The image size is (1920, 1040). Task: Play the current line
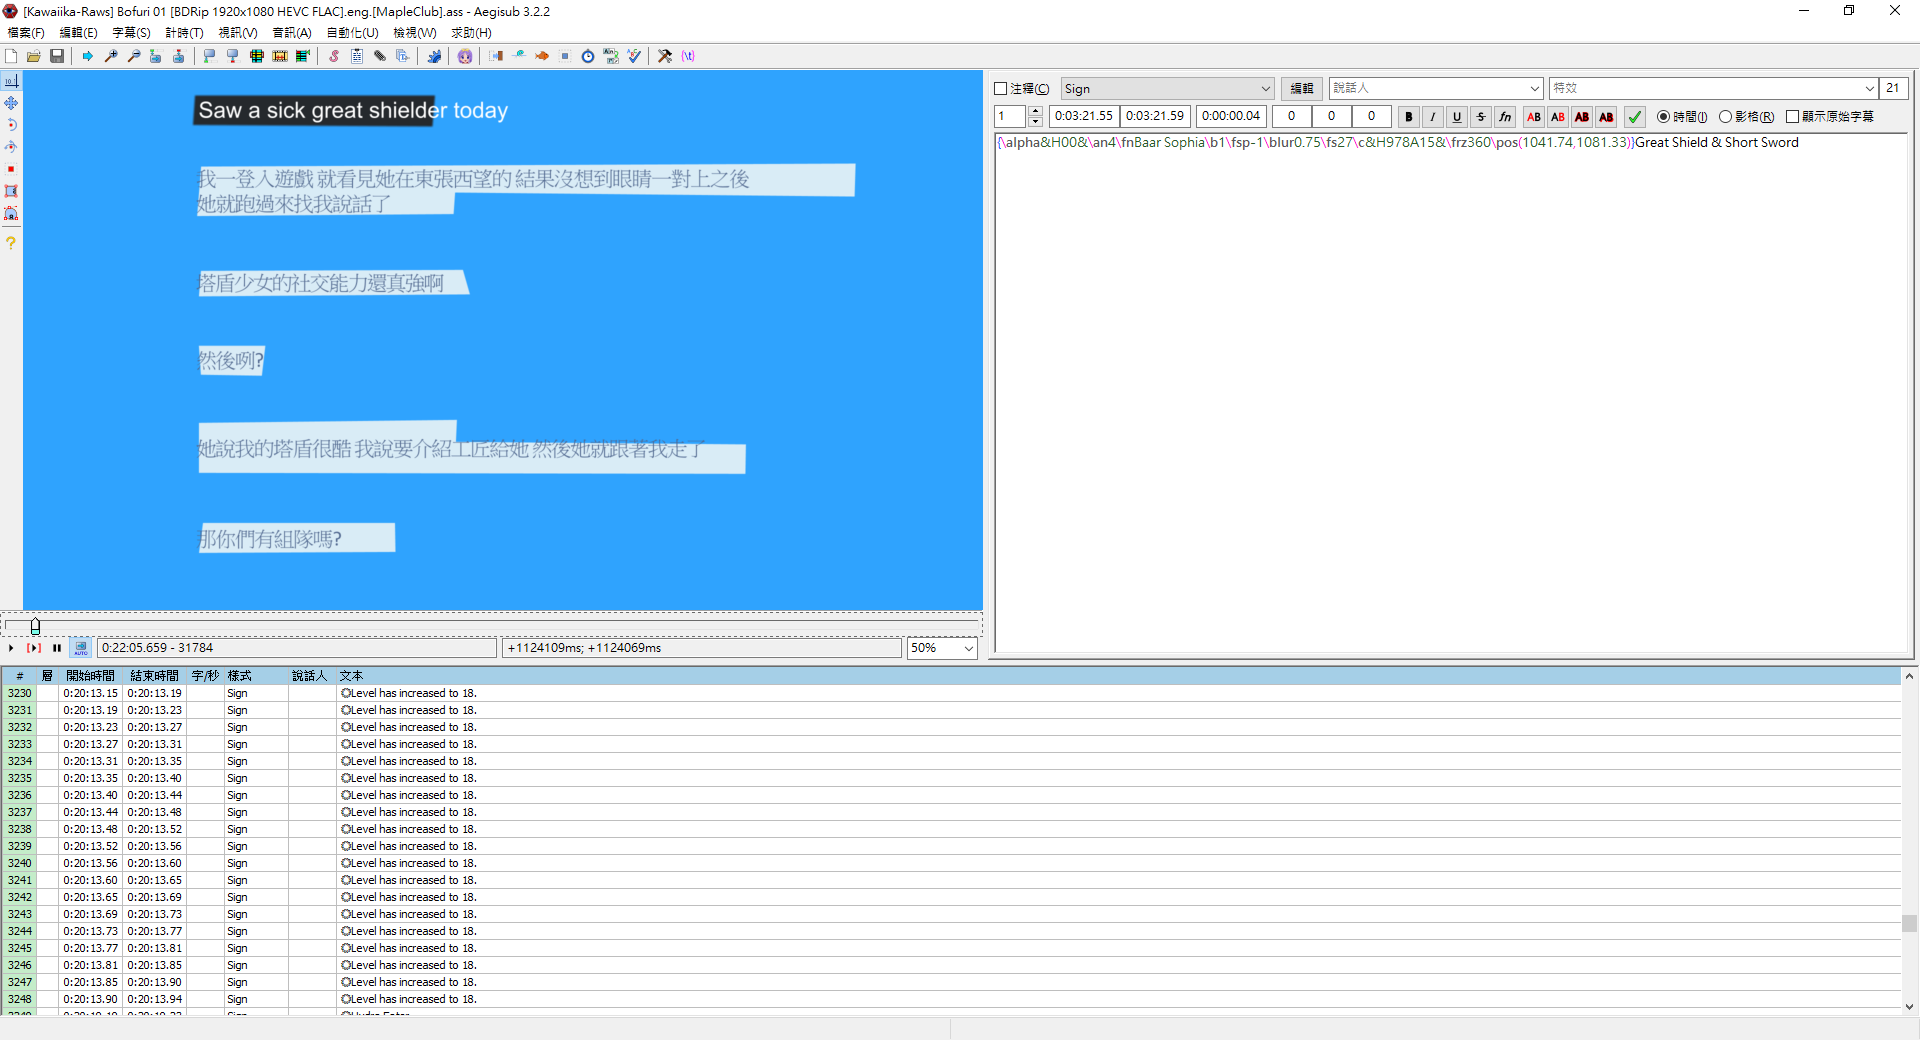click(34, 648)
